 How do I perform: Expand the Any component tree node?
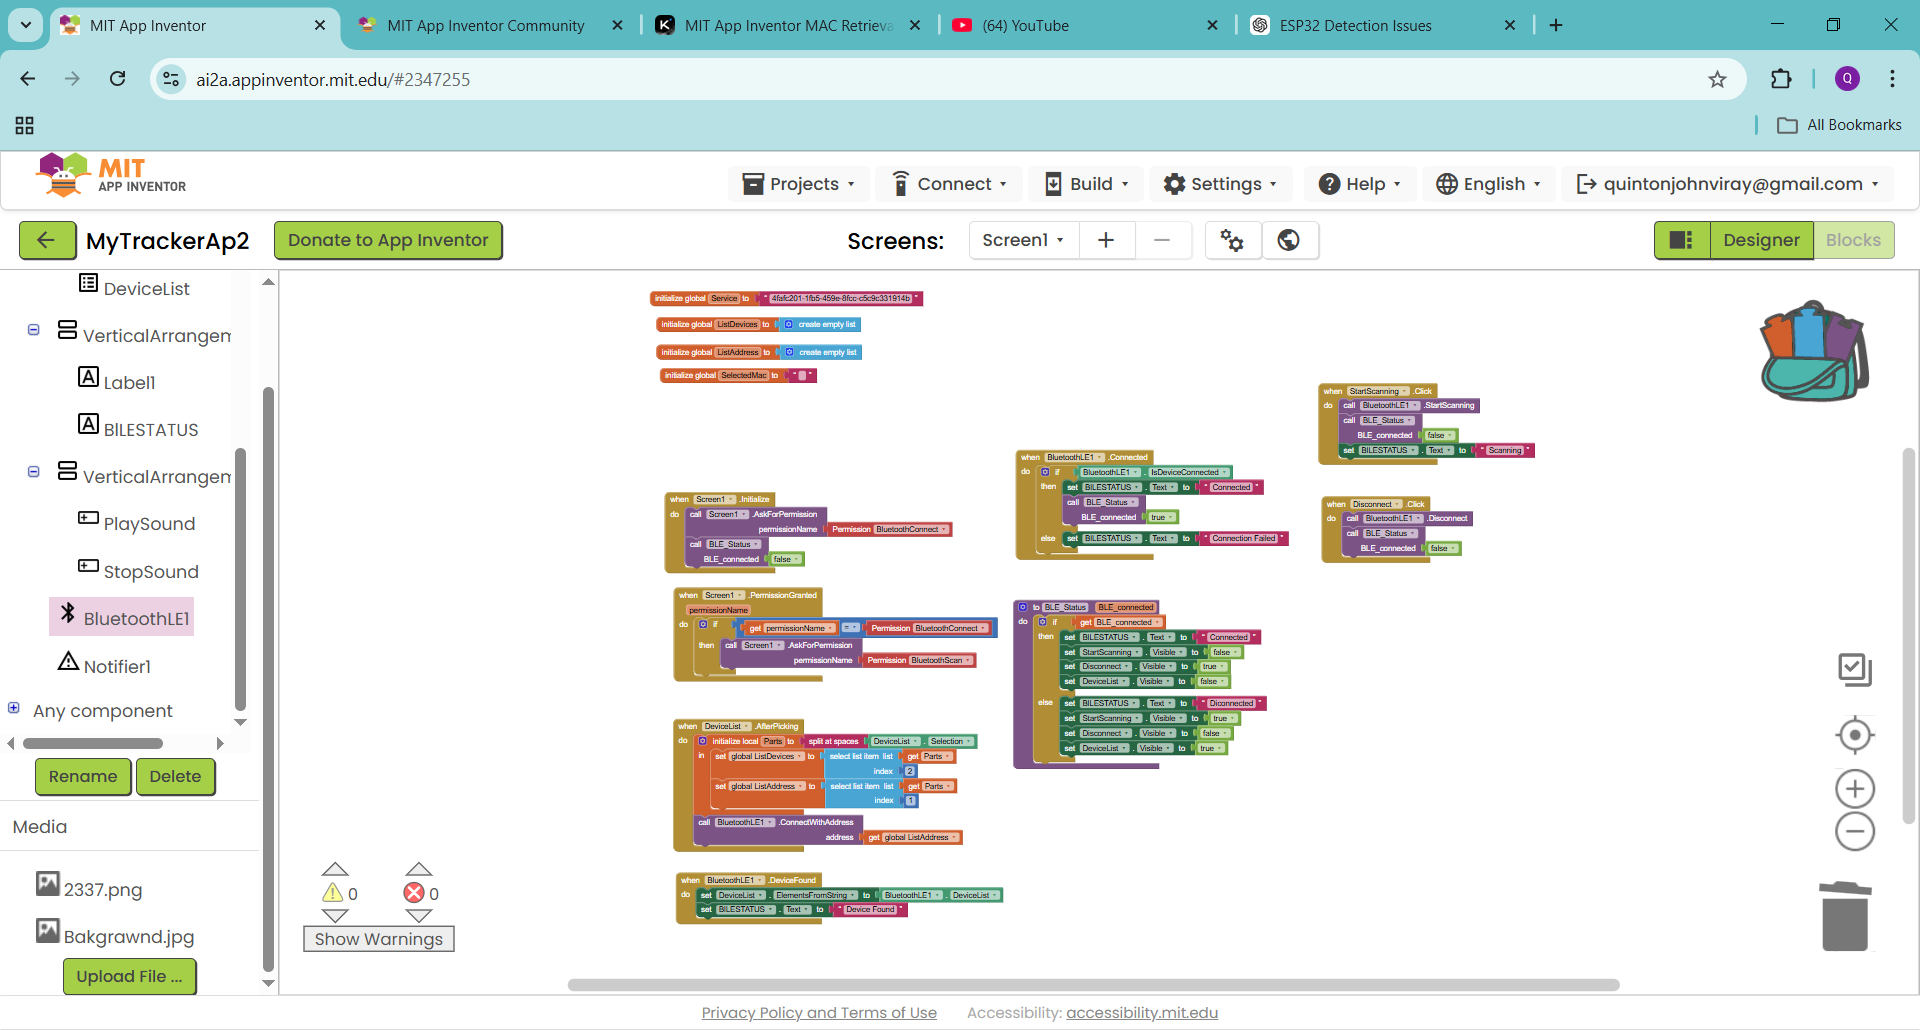point(14,708)
